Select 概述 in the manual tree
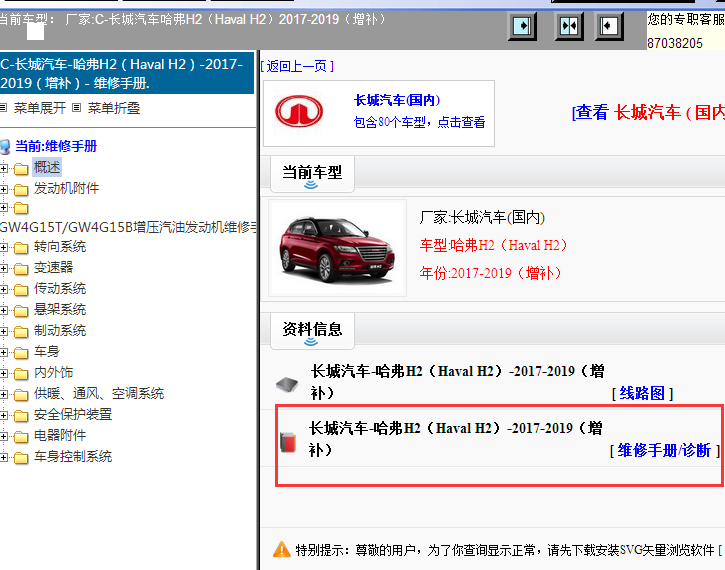The height and width of the screenshot is (570, 725). (x=47, y=167)
